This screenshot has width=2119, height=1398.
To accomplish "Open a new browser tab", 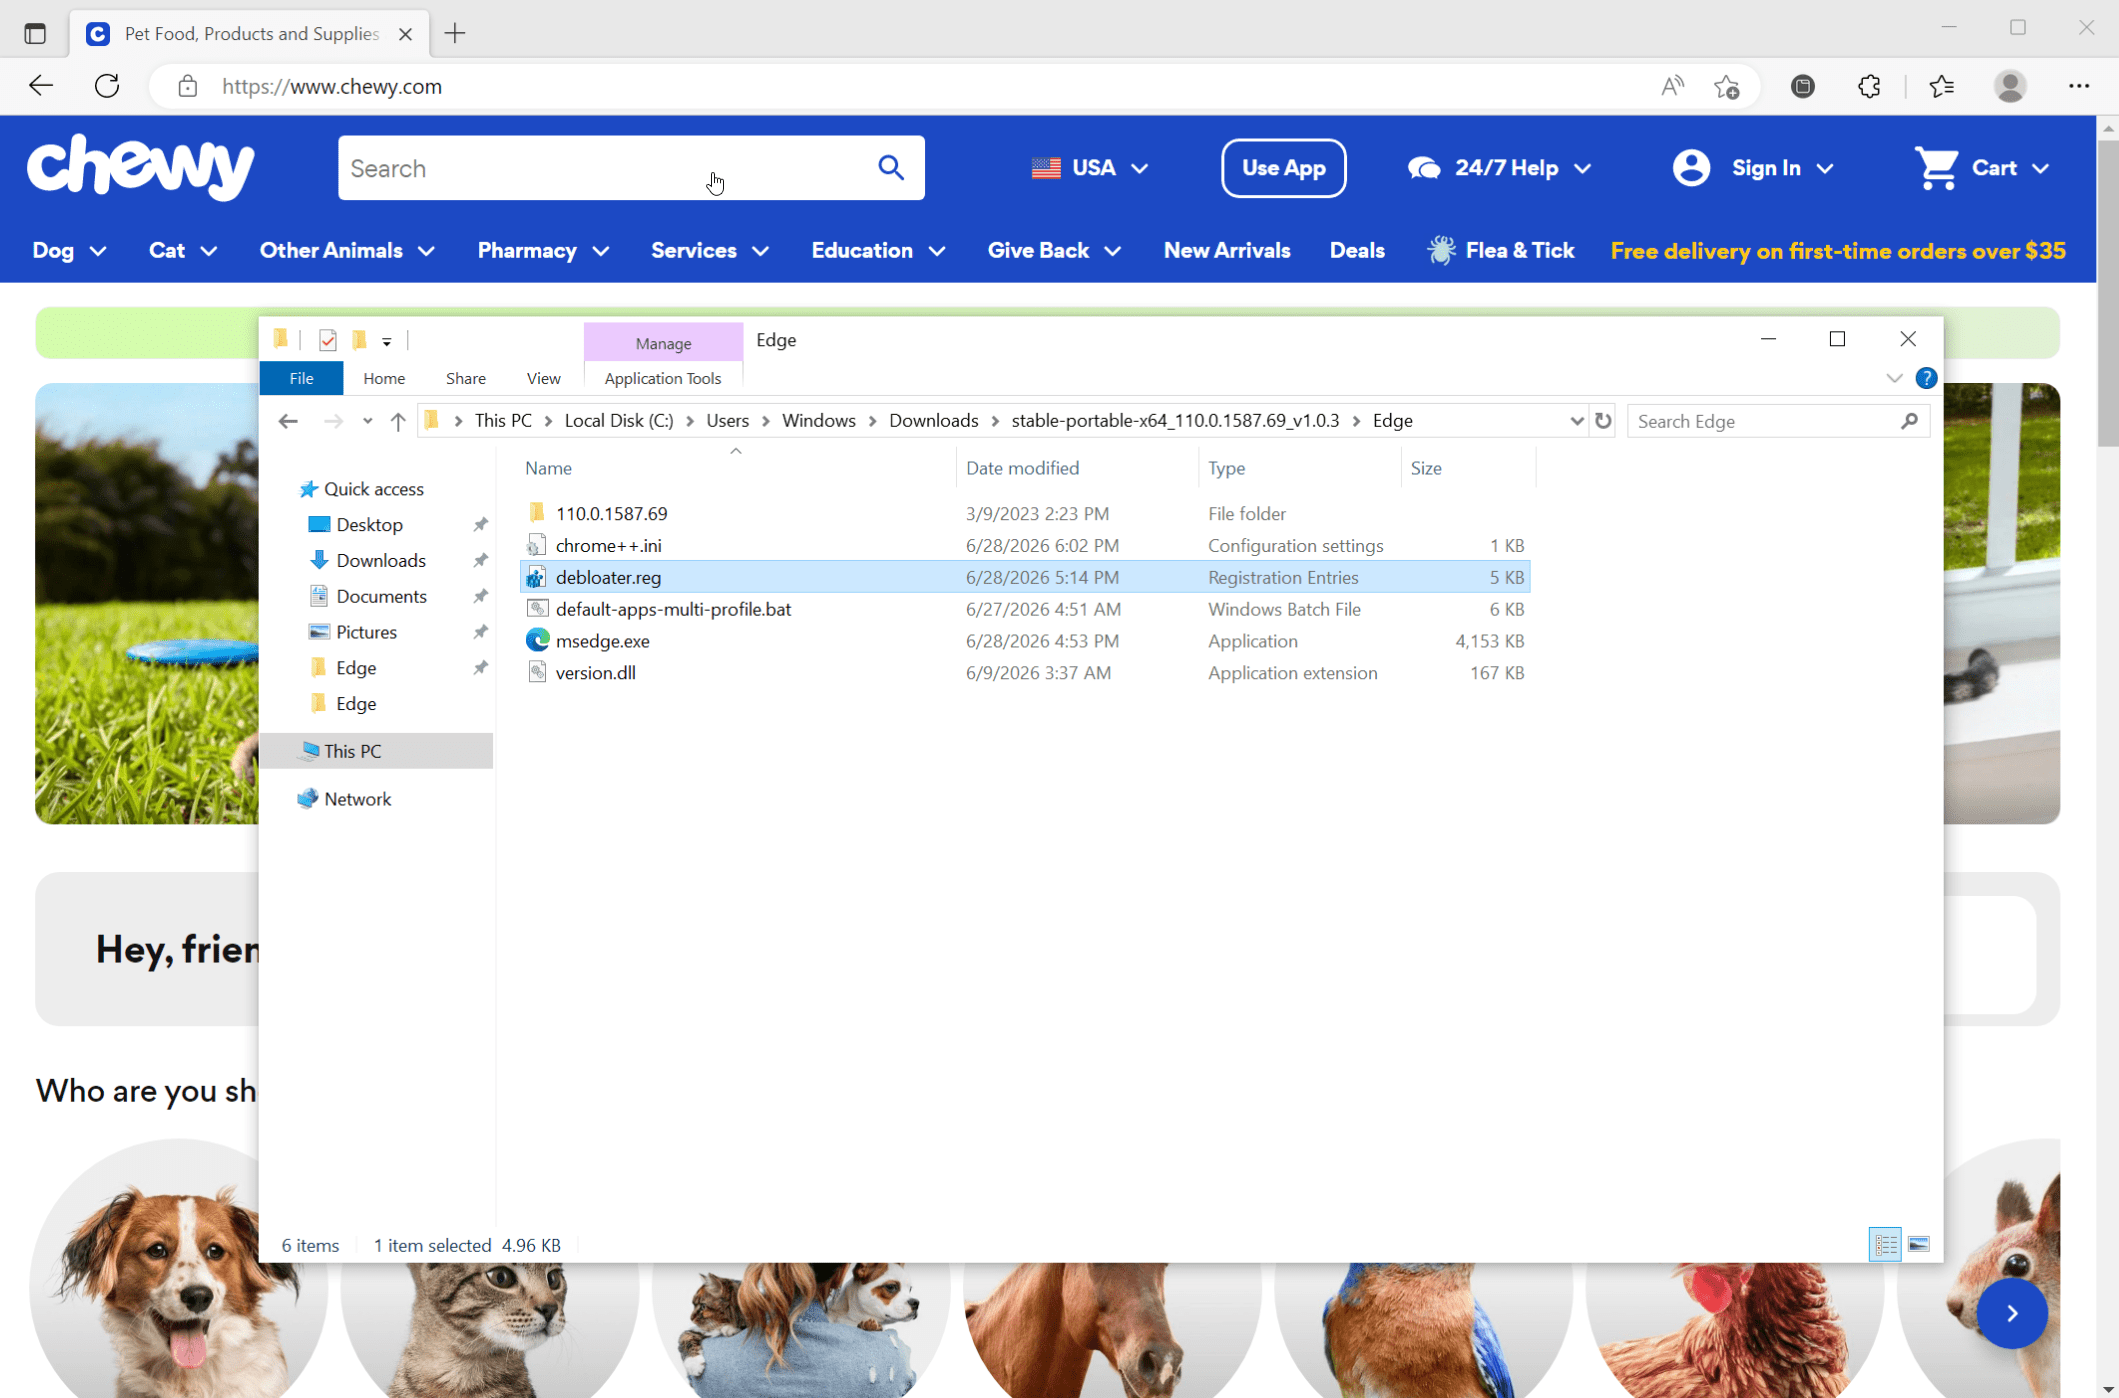I will tap(455, 33).
